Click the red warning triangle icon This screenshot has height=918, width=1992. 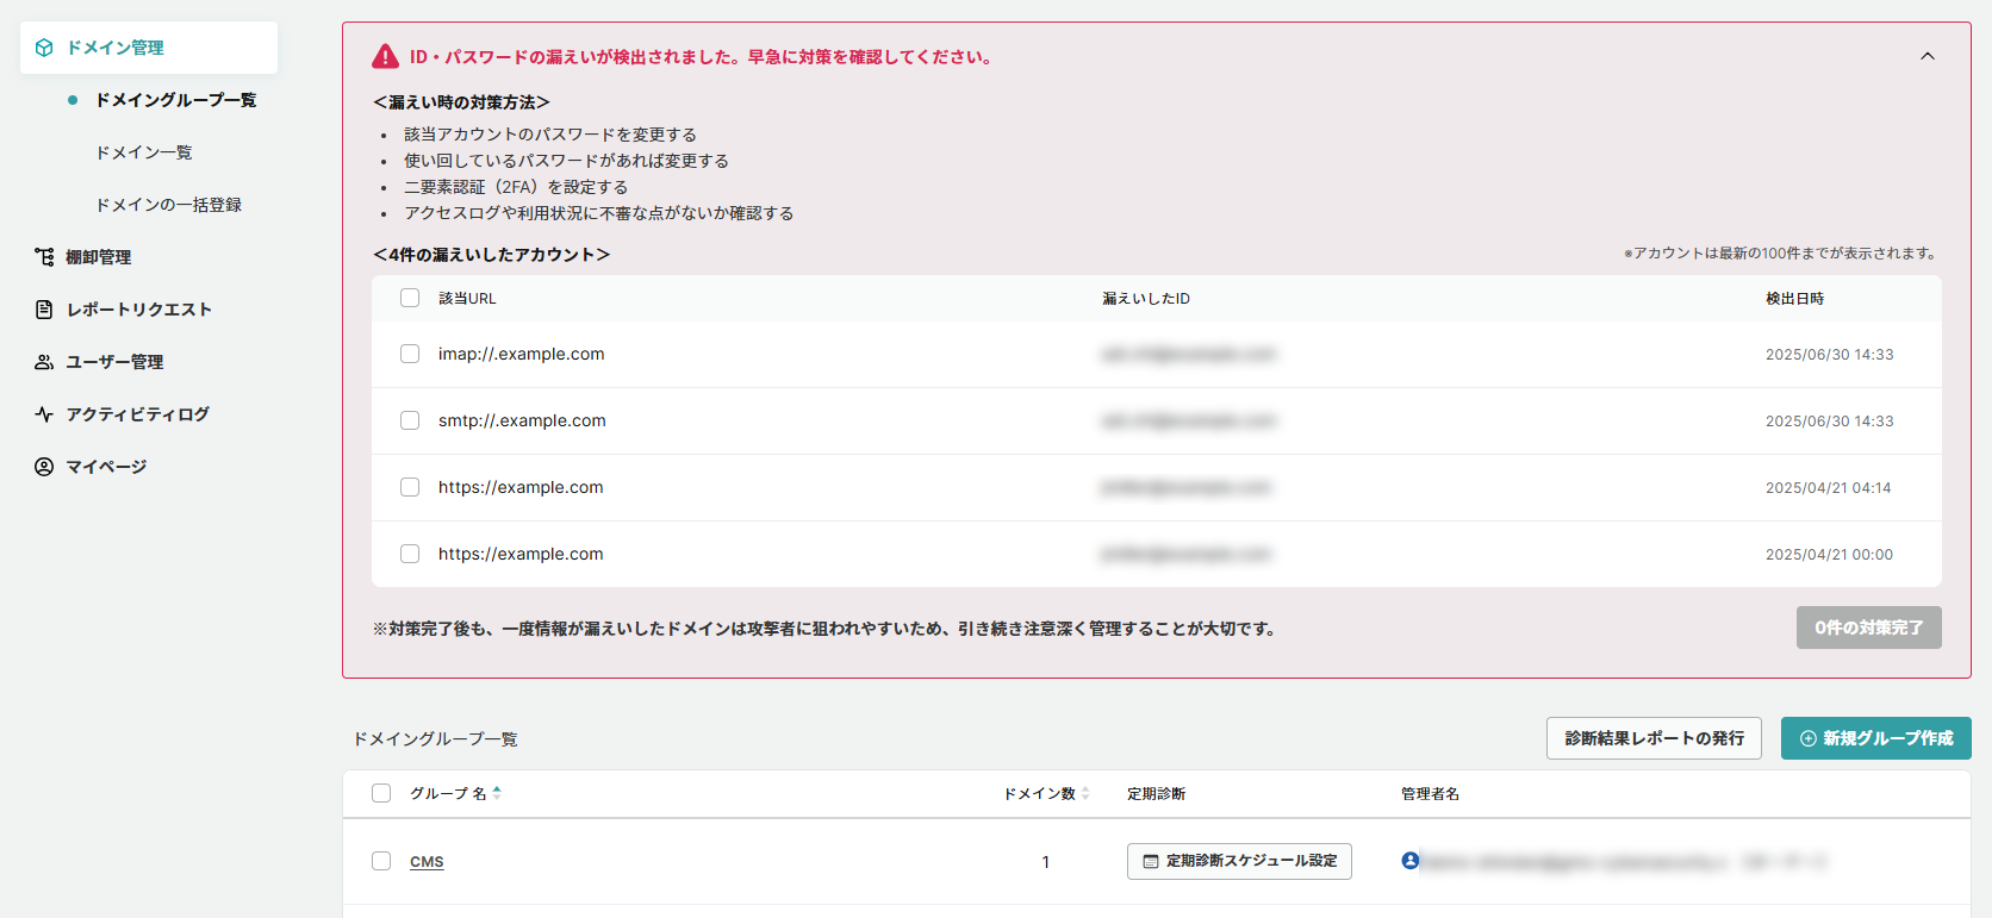click(385, 57)
